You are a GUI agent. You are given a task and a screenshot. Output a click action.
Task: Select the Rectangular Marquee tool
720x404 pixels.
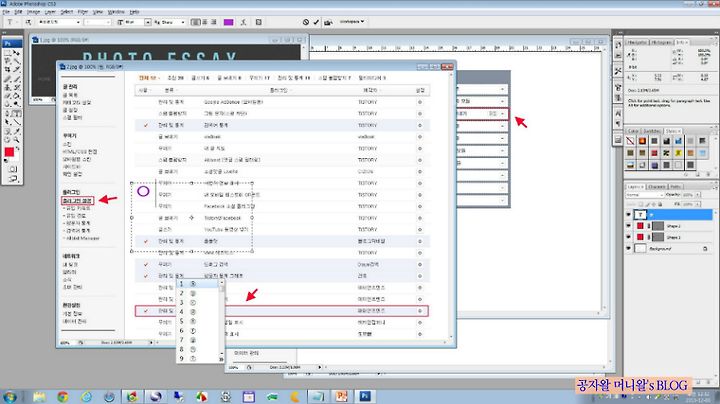8,53
